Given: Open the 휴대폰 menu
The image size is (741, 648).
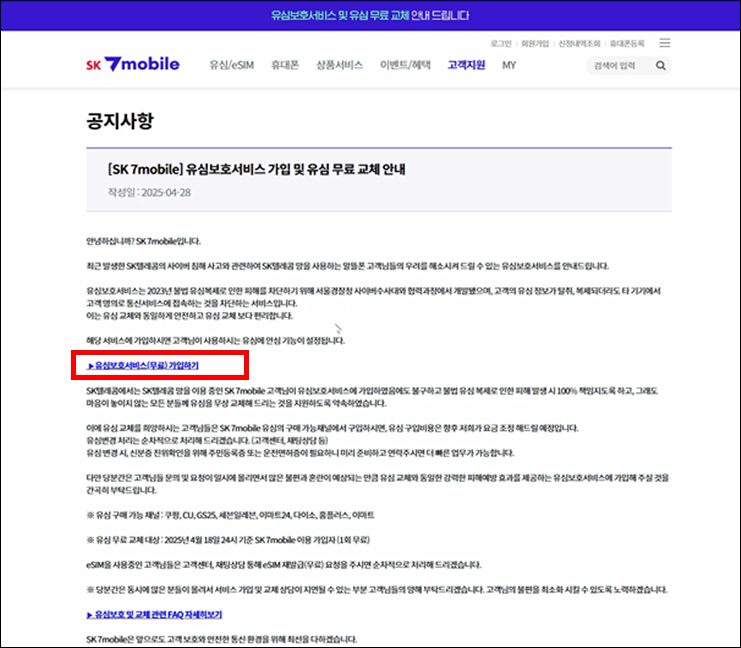Looking at the screenshot, I should coord(285,65).
